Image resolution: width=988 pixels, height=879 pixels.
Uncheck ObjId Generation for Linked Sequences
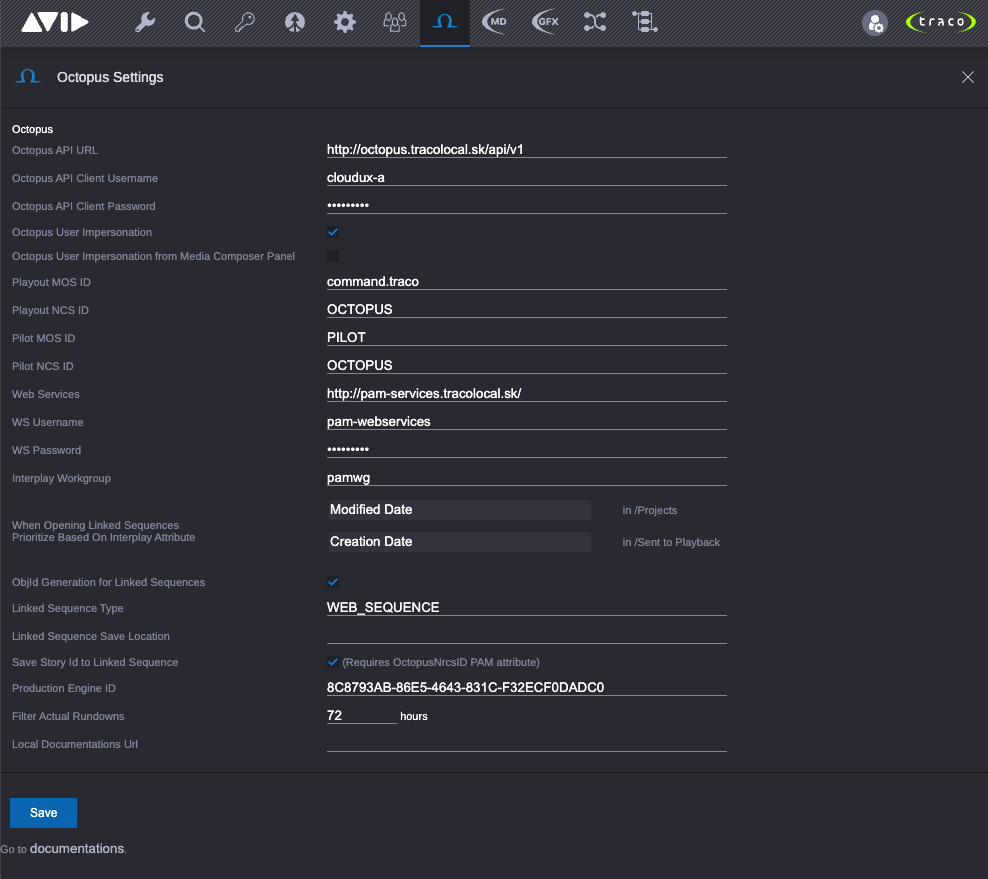tap(332, 581)
